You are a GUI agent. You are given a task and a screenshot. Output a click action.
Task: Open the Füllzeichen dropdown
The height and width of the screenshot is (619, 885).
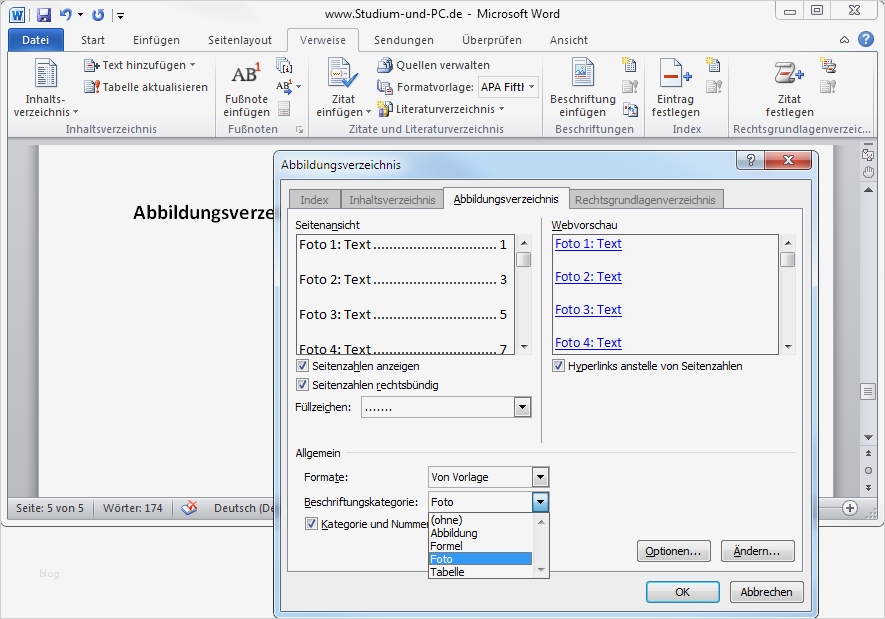pyautogui.click(x=521, y=407)
